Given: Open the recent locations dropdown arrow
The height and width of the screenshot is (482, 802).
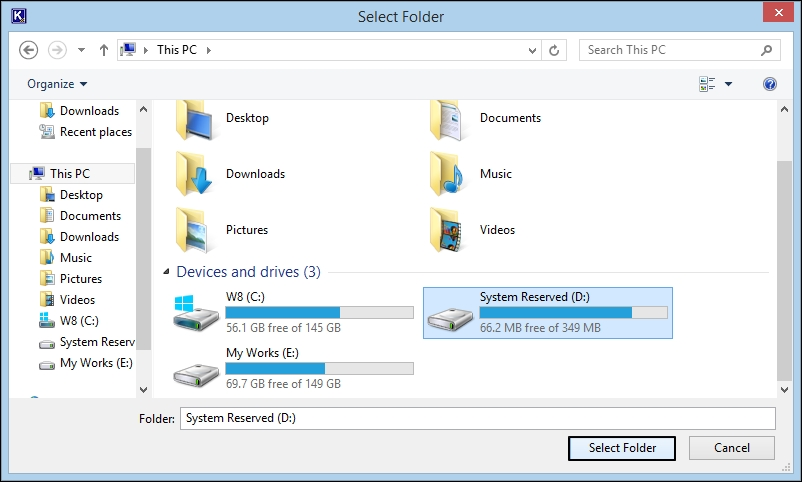Looking at the screenshot, I should pos(81,50).
